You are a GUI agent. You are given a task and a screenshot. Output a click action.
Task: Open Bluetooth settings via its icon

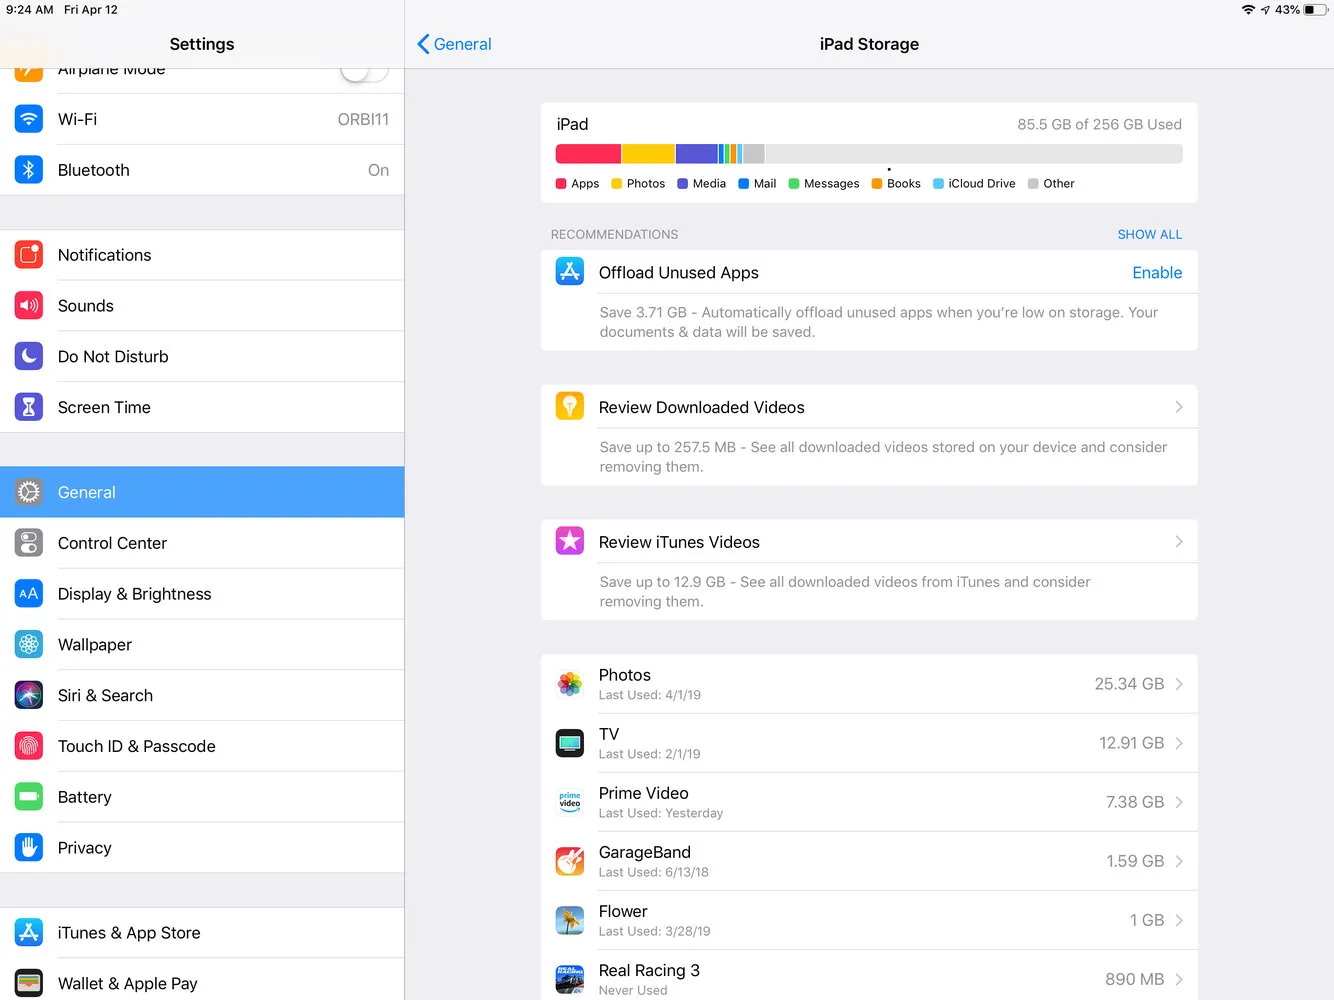pyautogui.click(x=29, y=170)
